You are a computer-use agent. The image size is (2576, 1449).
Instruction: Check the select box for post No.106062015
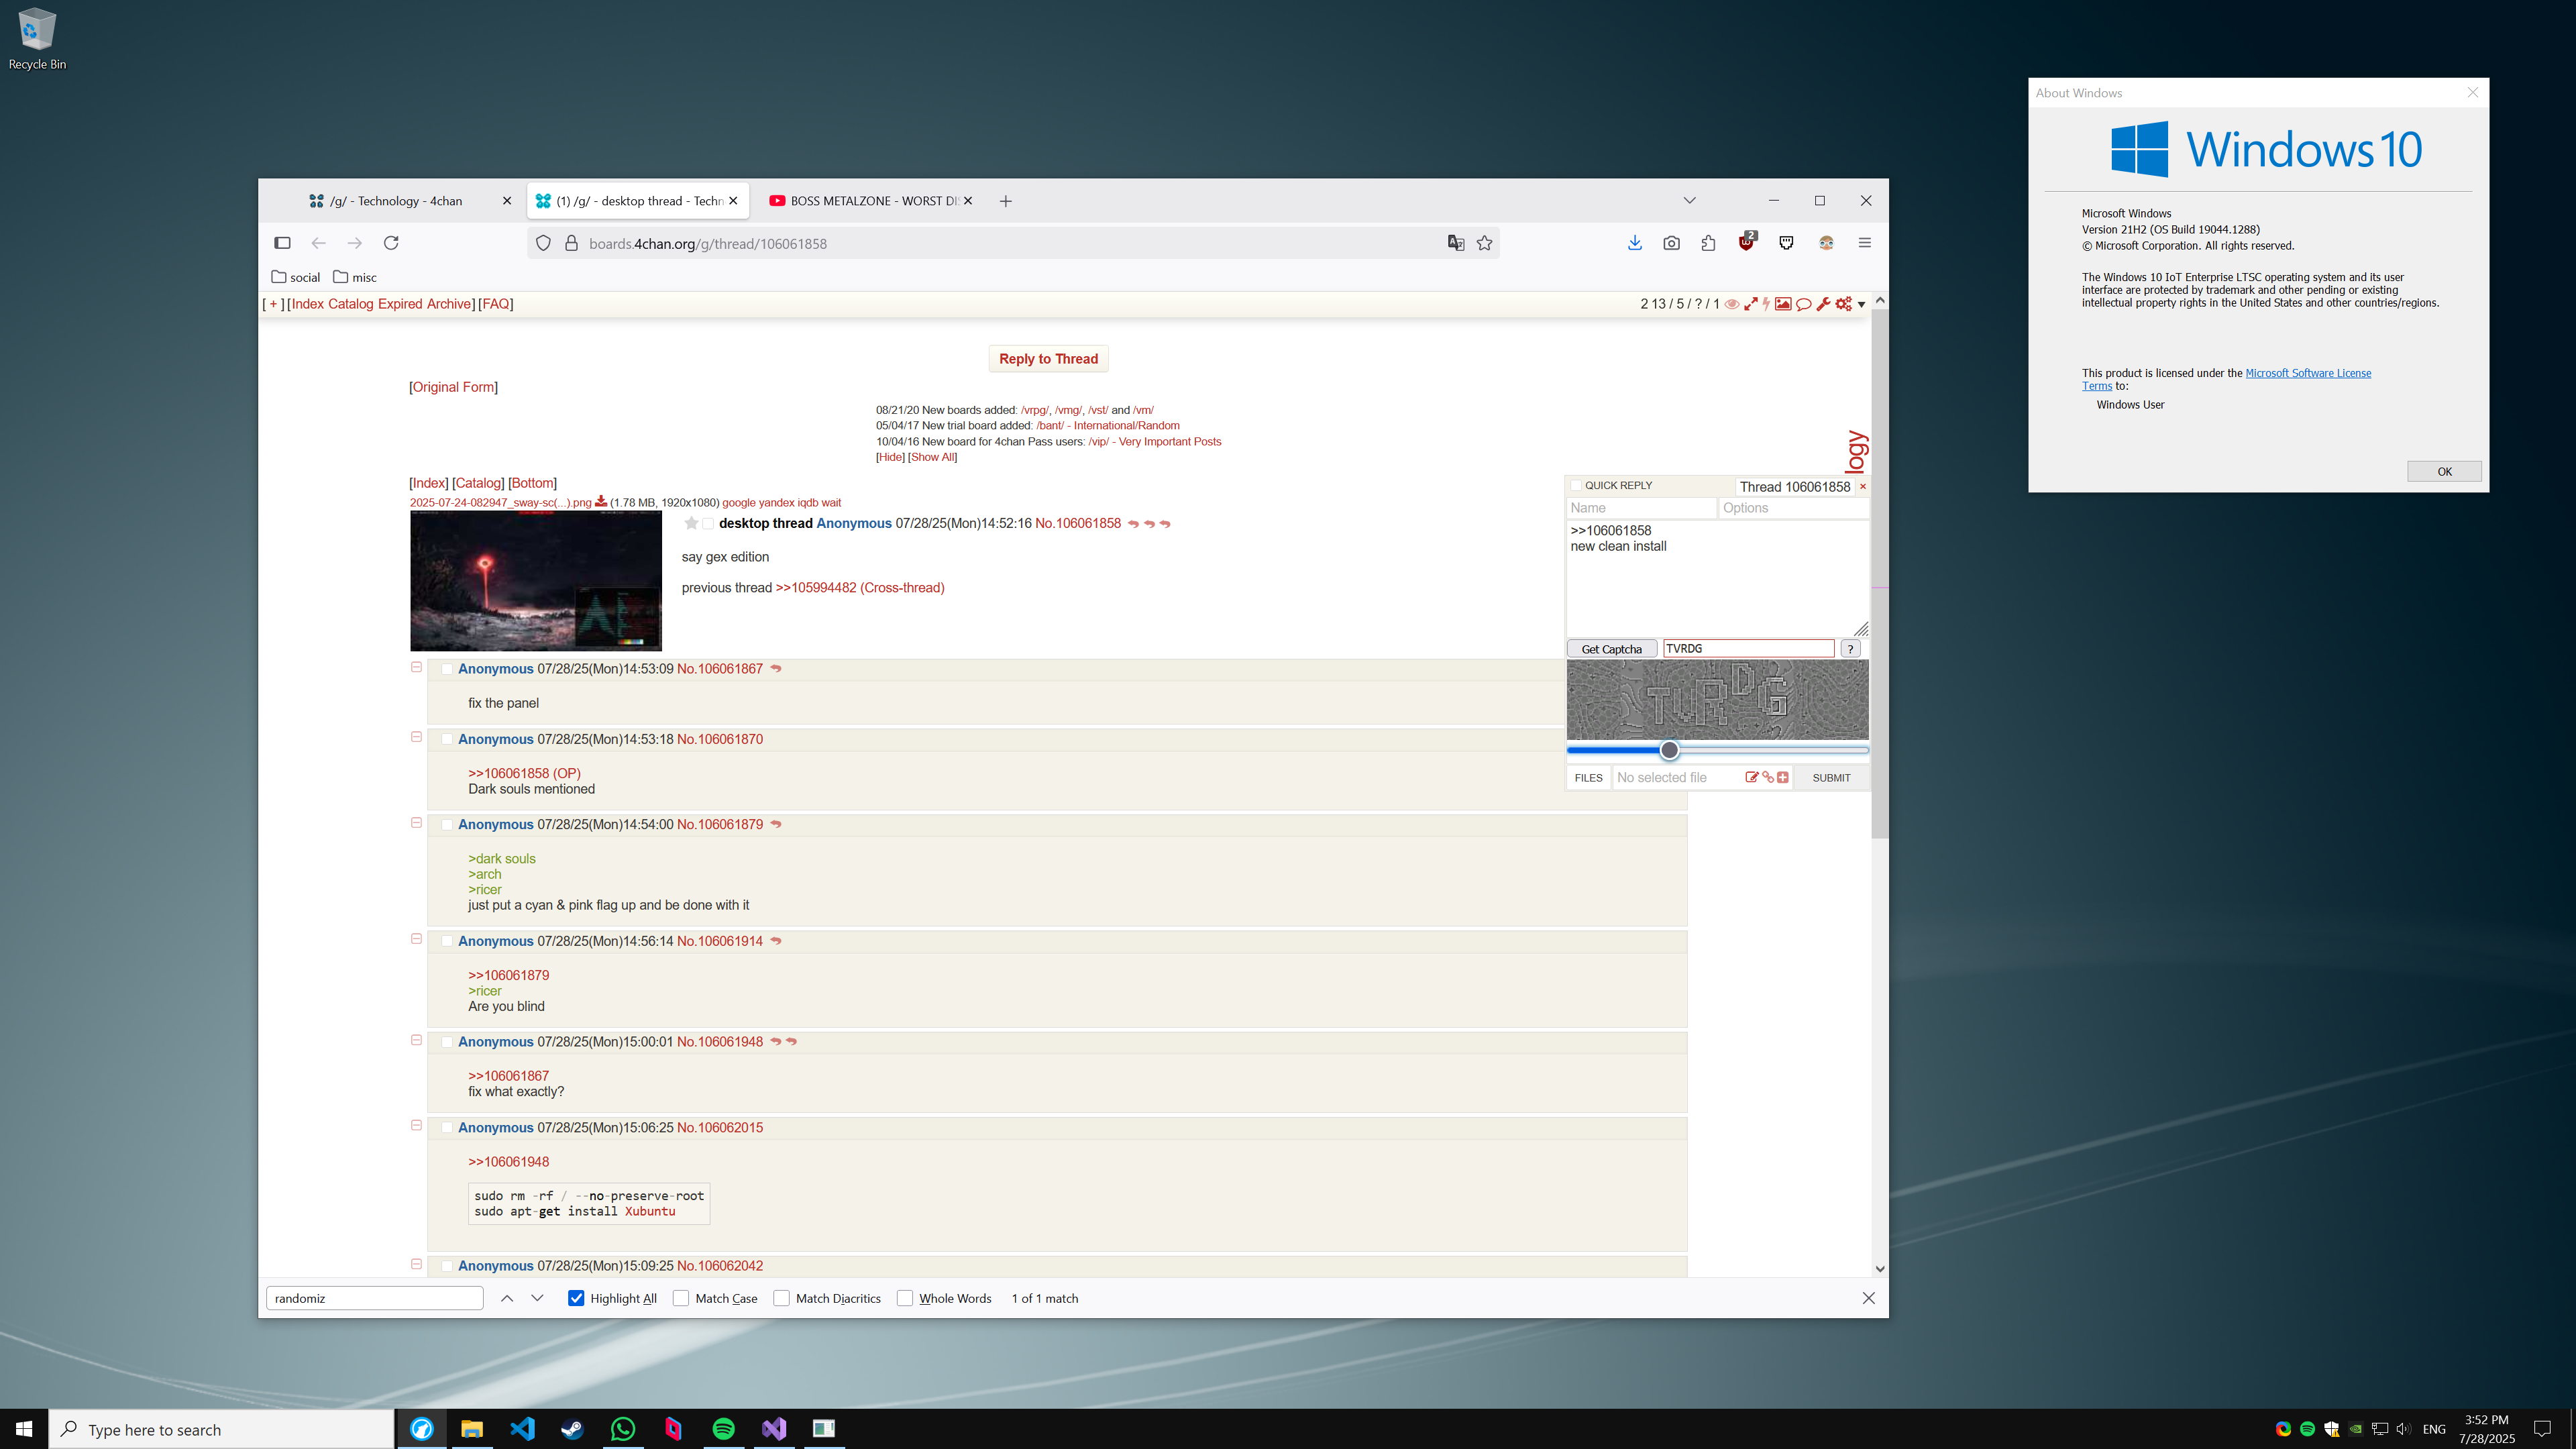click(x=447, y=1128)
